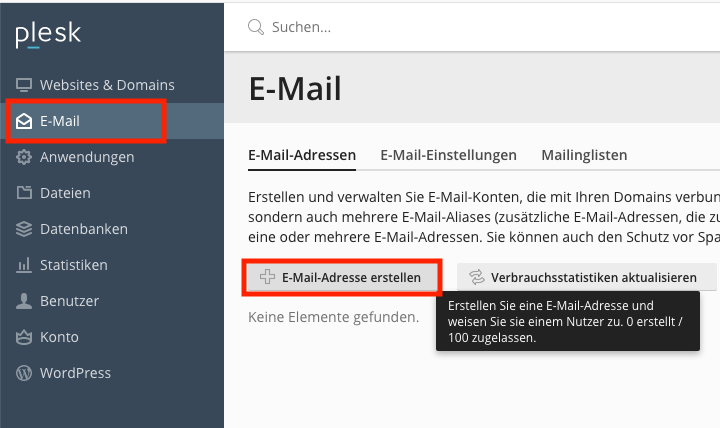720x428 pixels.
Task: Click the plus icon on E-Mail-Adresse erstellen
Action: [267, 277]
